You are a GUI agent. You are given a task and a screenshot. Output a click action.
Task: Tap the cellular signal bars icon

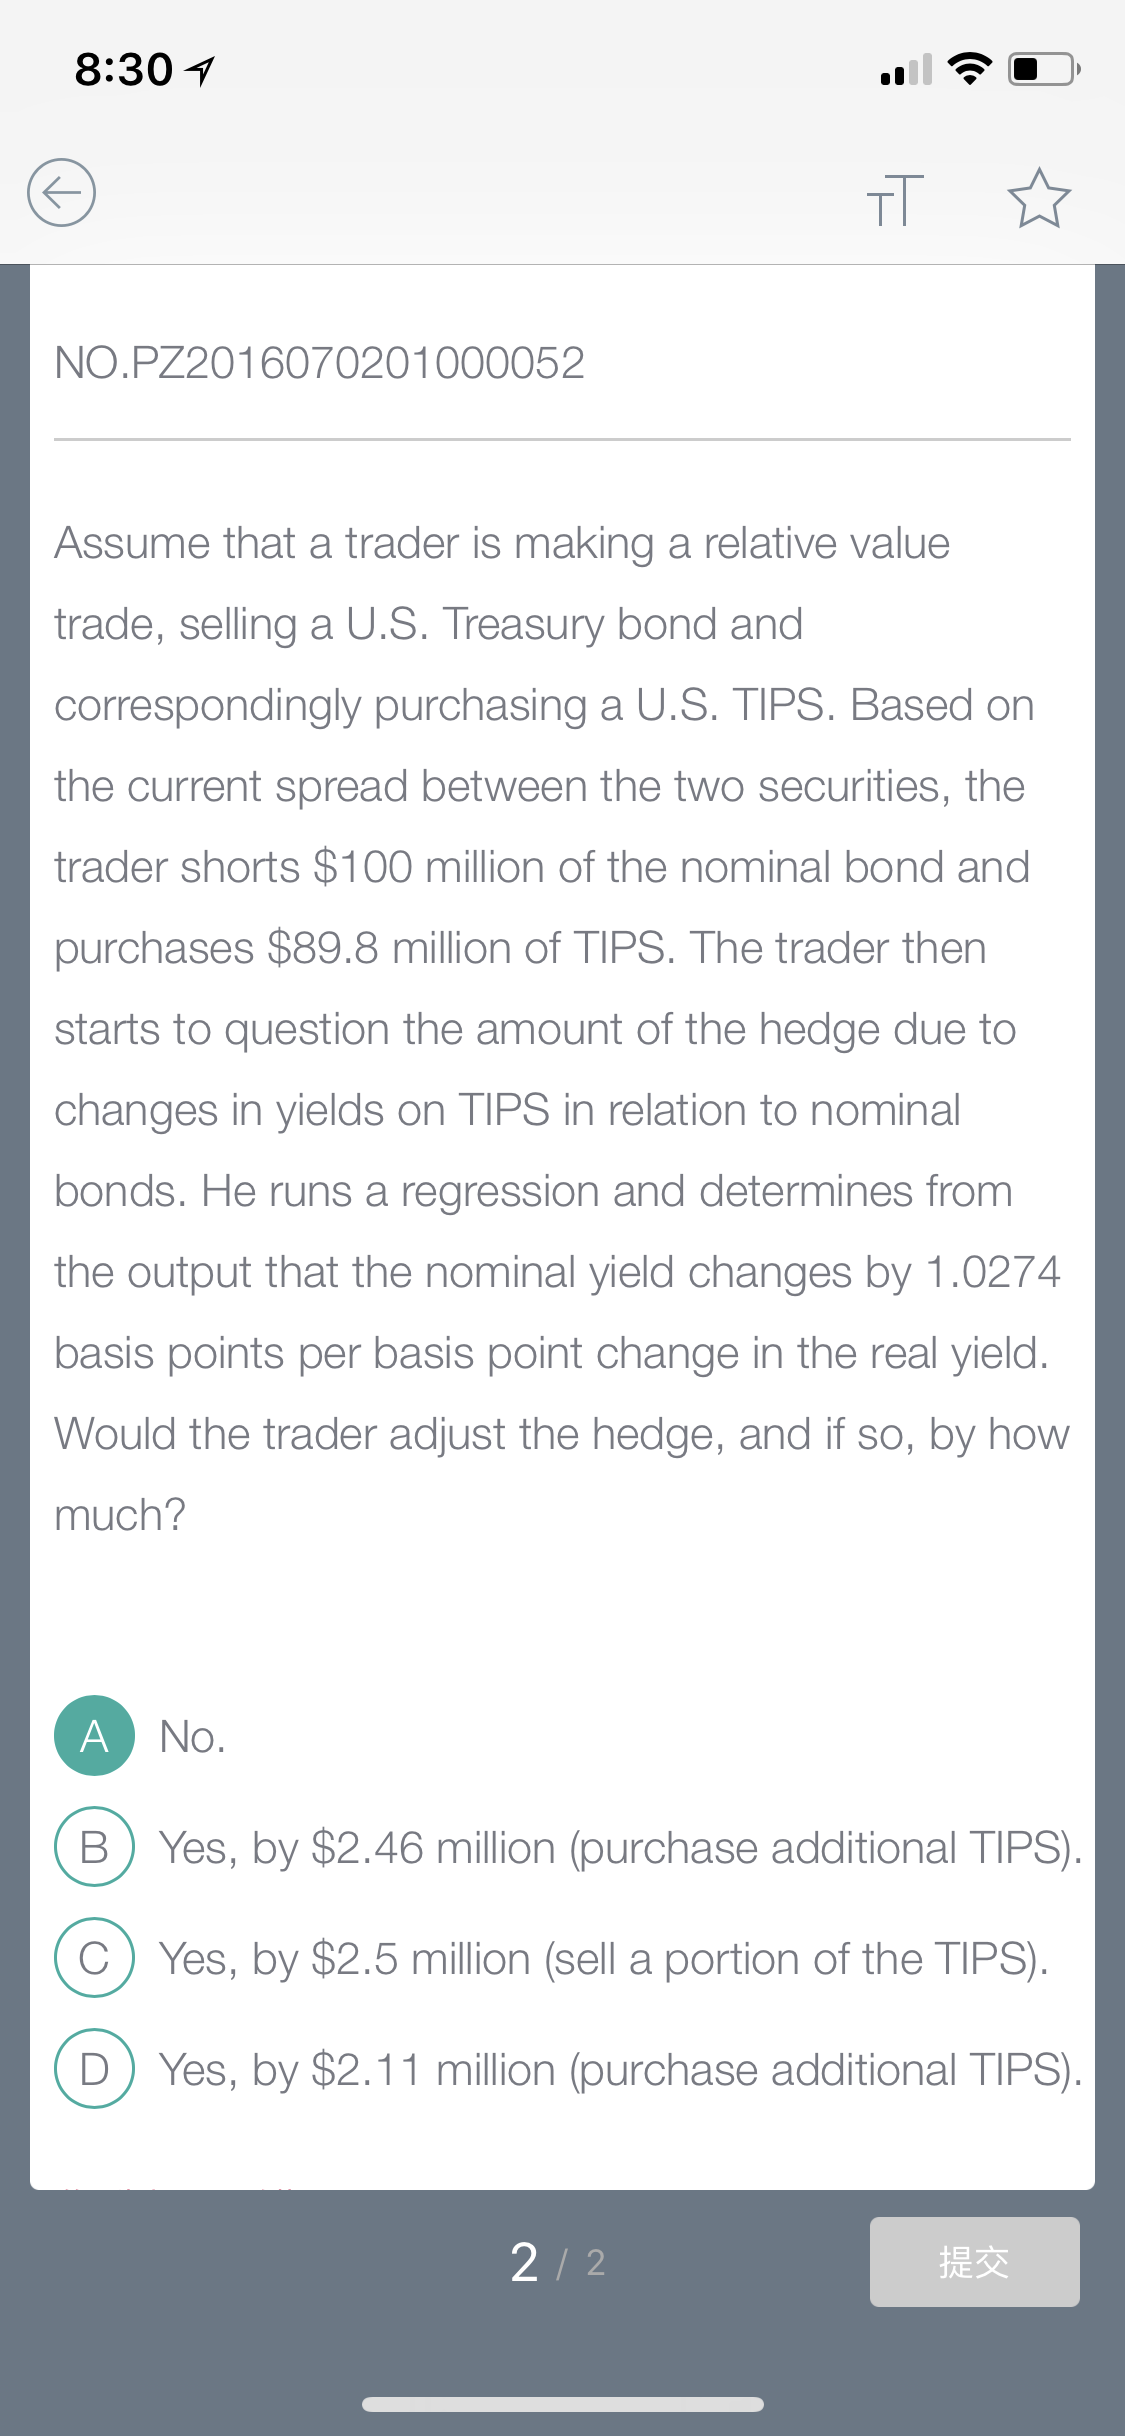[906, 70]
